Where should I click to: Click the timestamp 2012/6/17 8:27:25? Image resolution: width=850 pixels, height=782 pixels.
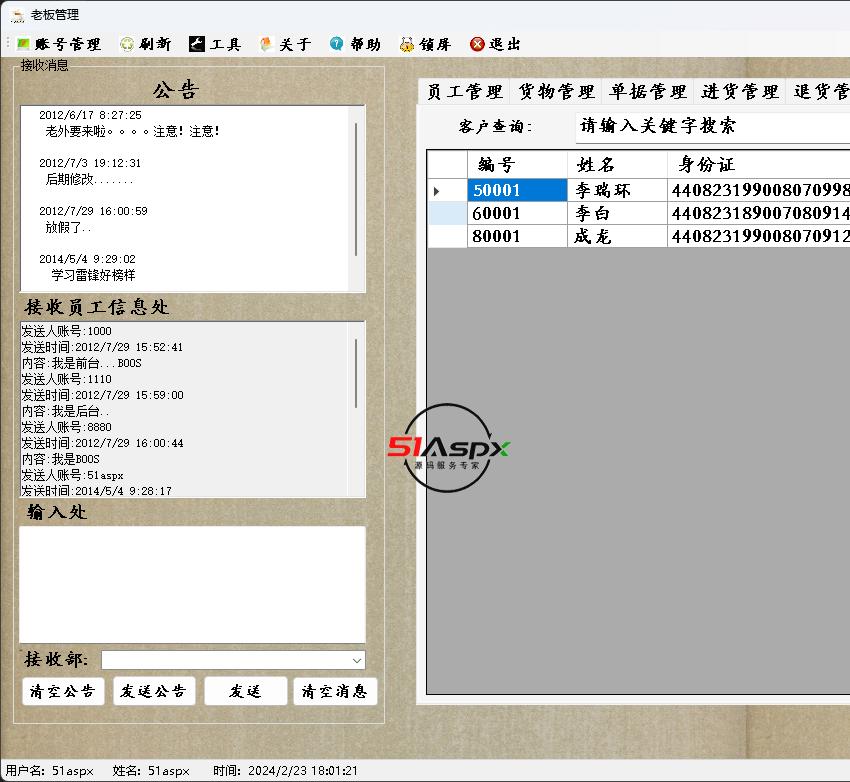coord(90,115)
